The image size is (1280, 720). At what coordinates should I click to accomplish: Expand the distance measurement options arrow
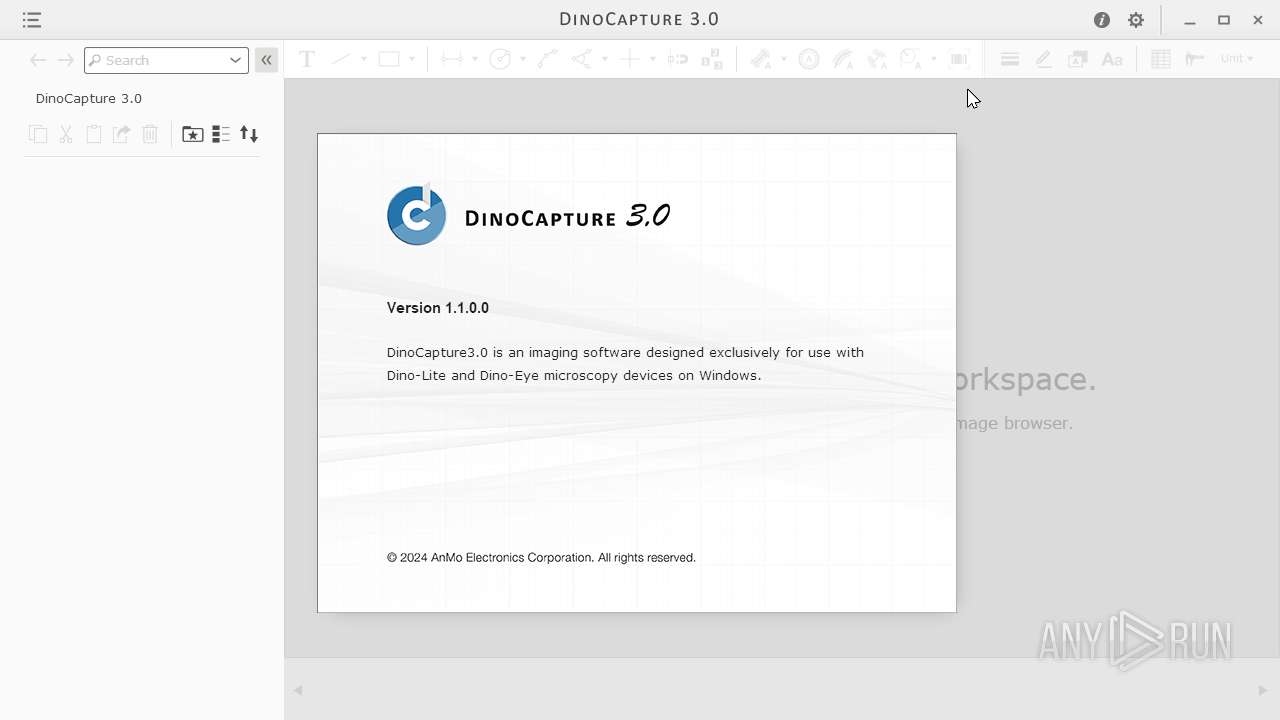pyautogui.click(x=475, y=59)
